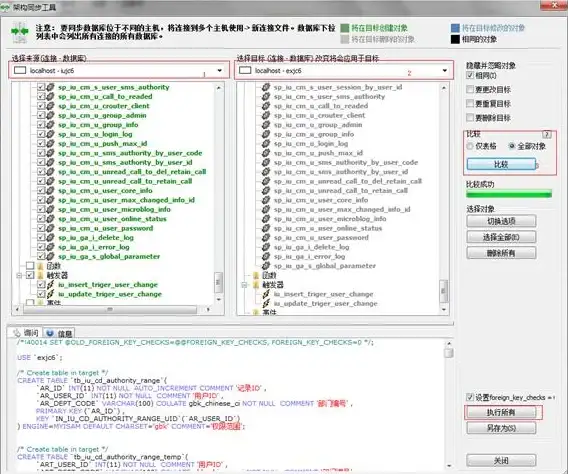This screenshot has width=568, height=474.
Task: Click the 函数 folder icon in source tree
Action: pos(41,266)
